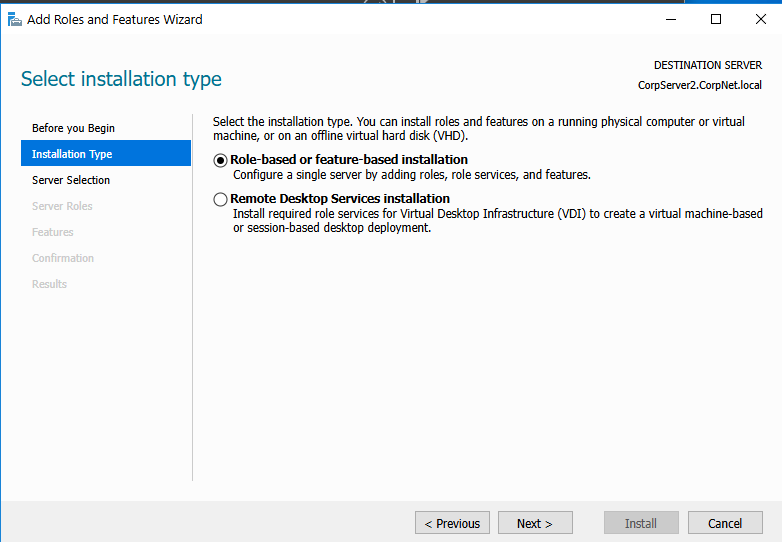Select the Role-based or feature-based installation option
The height and width of the screenshot is (542, 782).
point(221,160)
